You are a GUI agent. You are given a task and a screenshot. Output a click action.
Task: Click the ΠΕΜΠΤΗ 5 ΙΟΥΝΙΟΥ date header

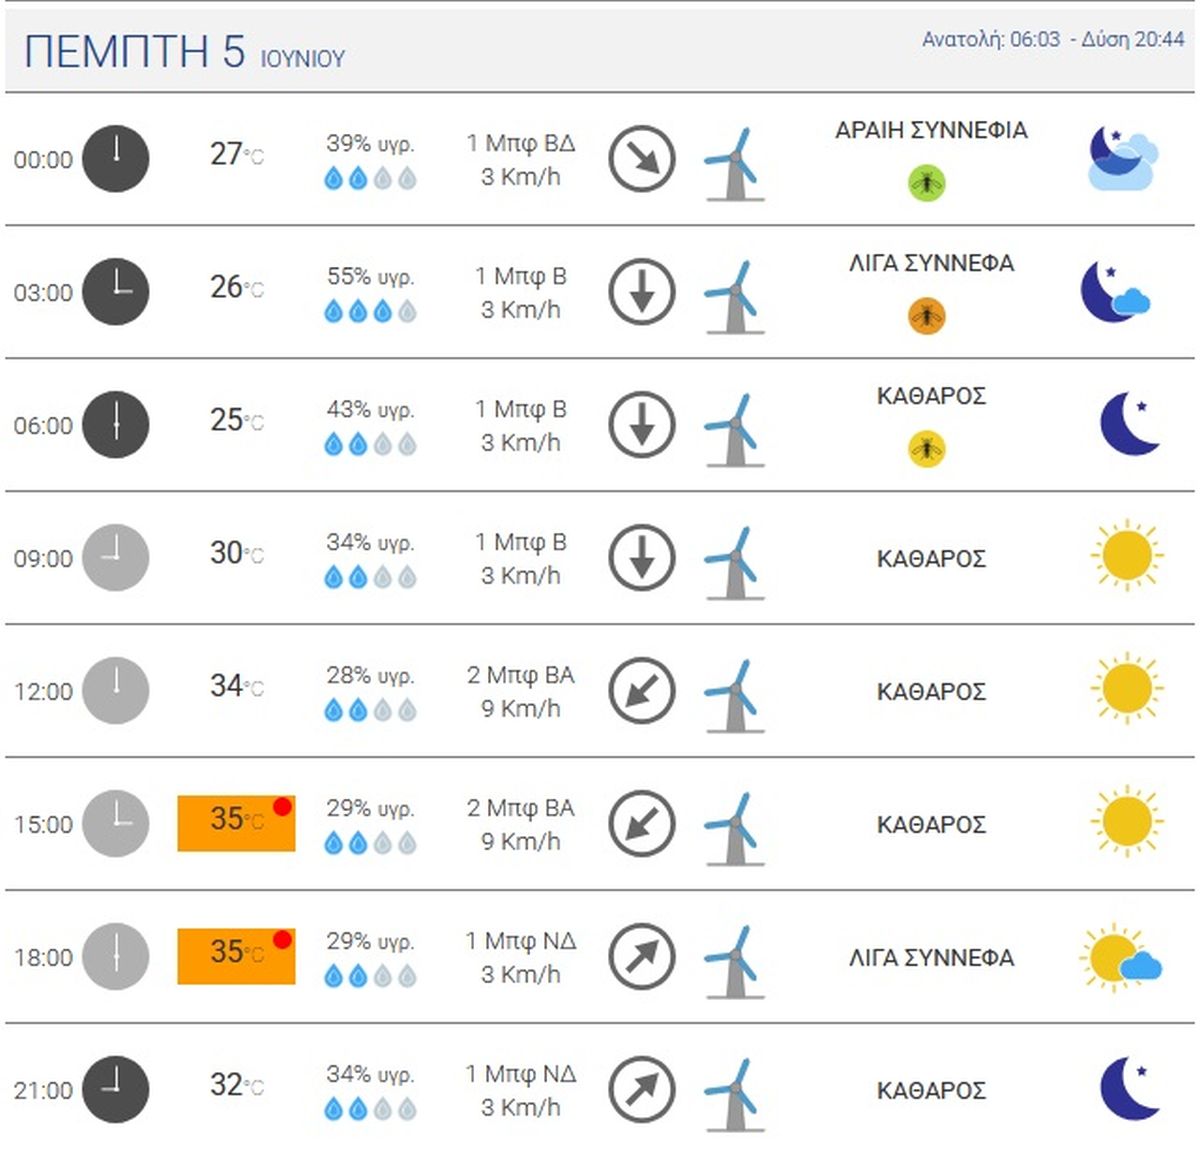point(184,52)
